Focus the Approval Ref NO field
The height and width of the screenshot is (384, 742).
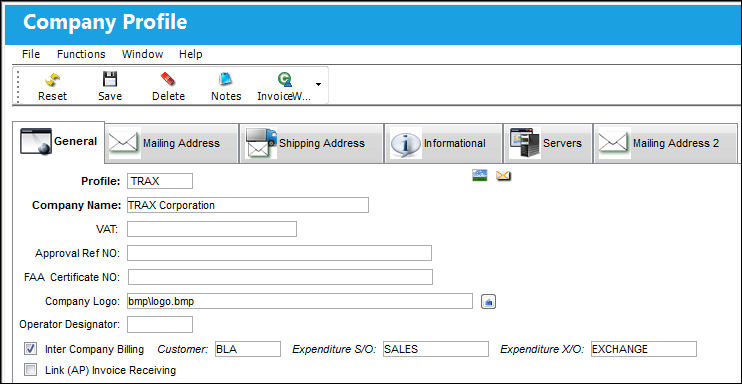pos(279,253)
